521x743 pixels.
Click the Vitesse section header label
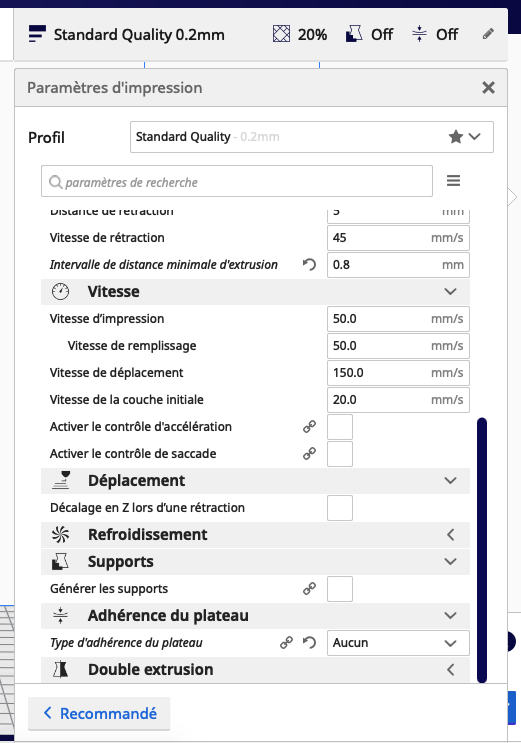point(114,291)
